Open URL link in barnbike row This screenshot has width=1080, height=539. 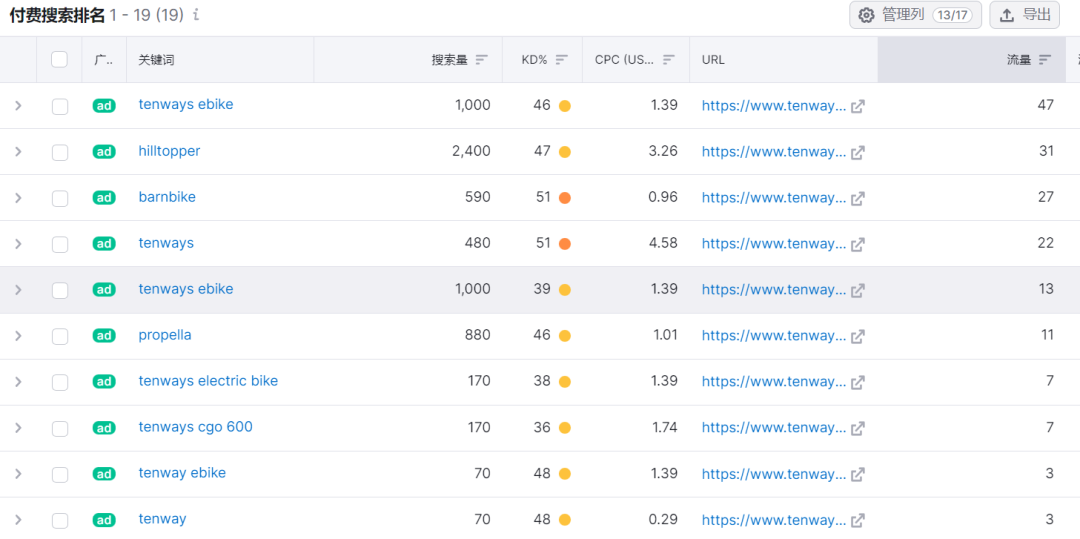click(774, 198)
